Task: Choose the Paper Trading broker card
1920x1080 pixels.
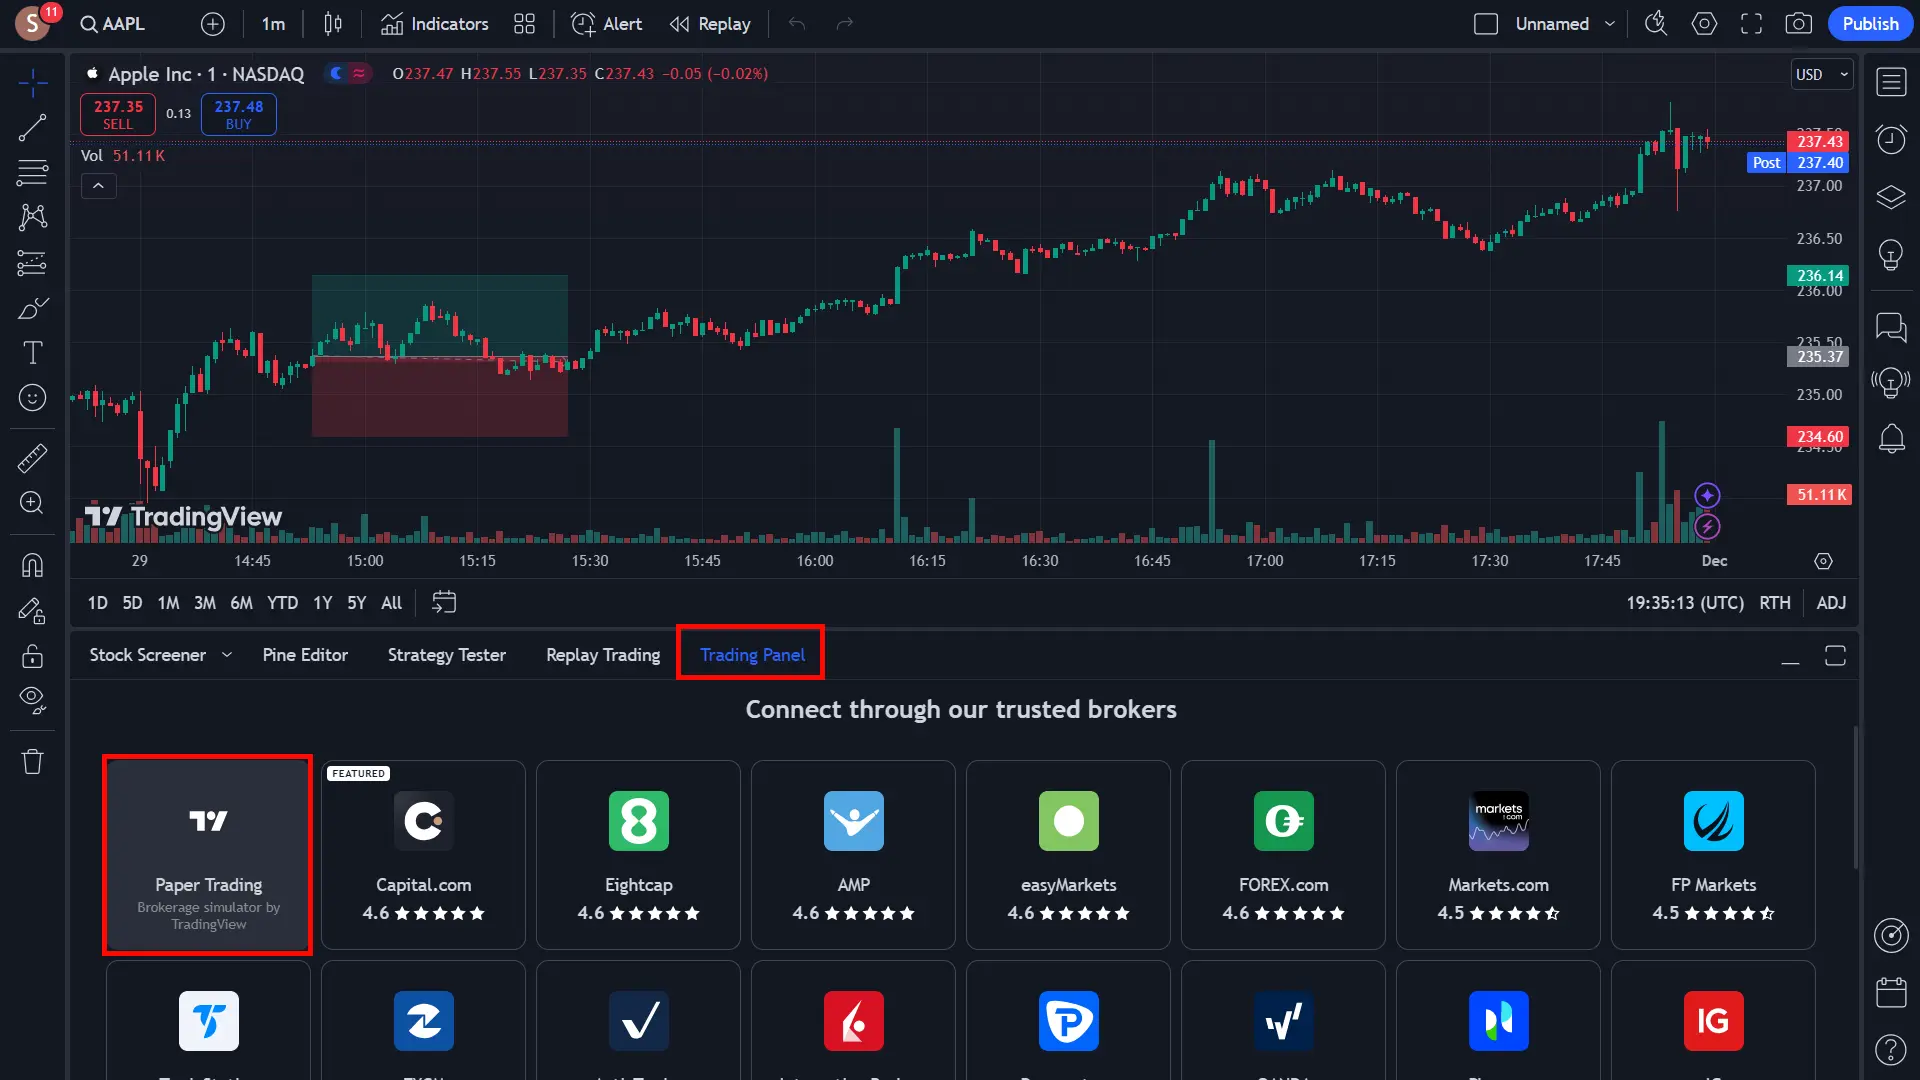Action: [208, 855]
